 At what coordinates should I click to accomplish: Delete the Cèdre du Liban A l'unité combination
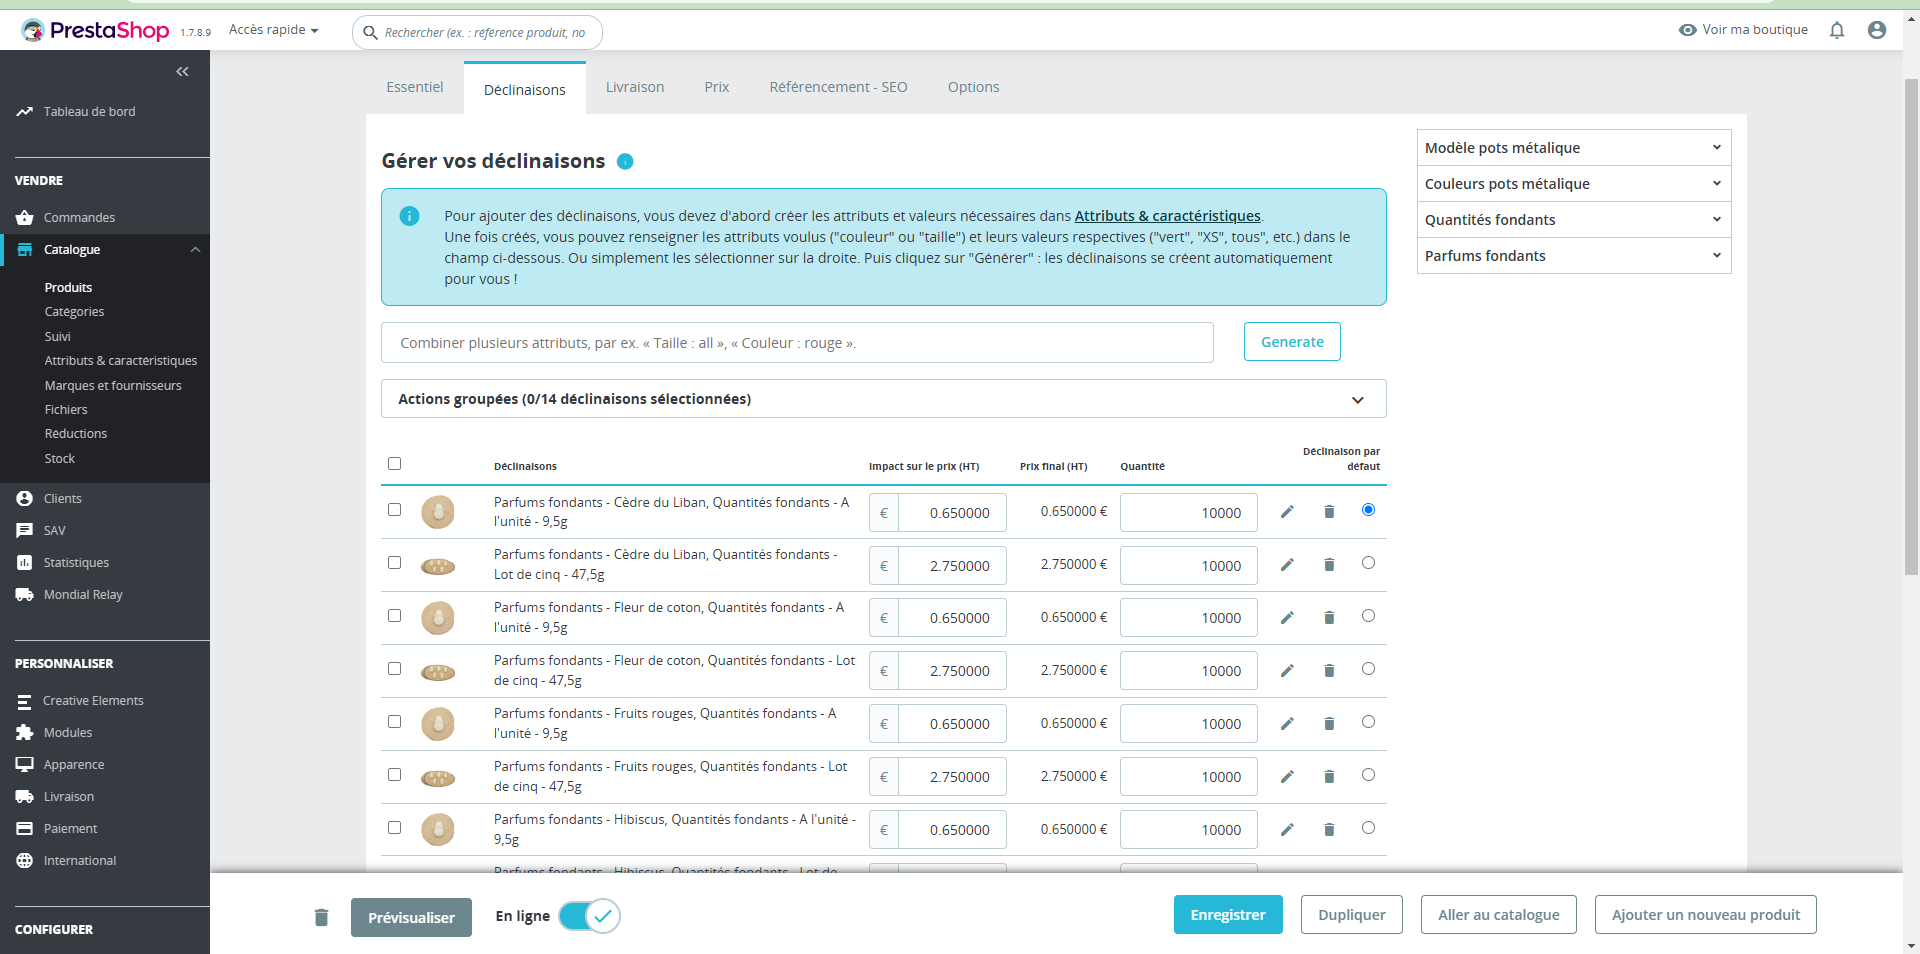coord(1329,512)
